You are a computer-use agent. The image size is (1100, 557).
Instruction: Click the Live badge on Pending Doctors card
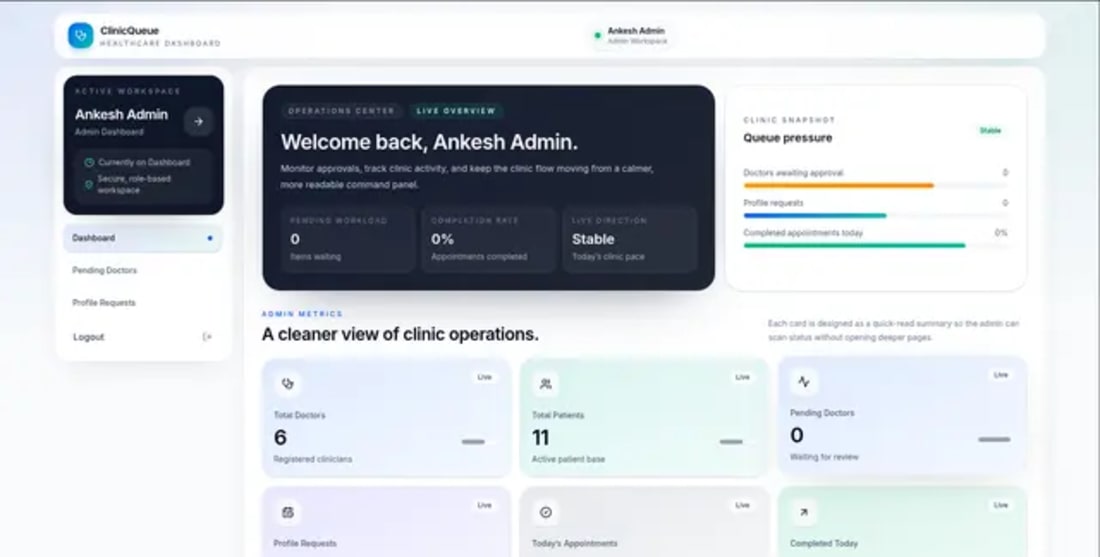pos(1001,375)
